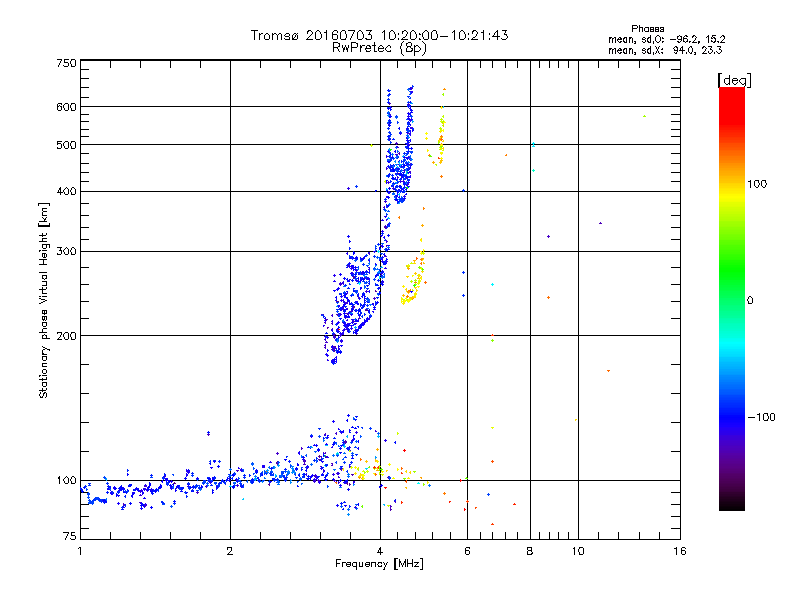The height and width of the screenshot is (600, 800).
Task: Click the x-axis tick label '4'
Action: pos(380,551)
